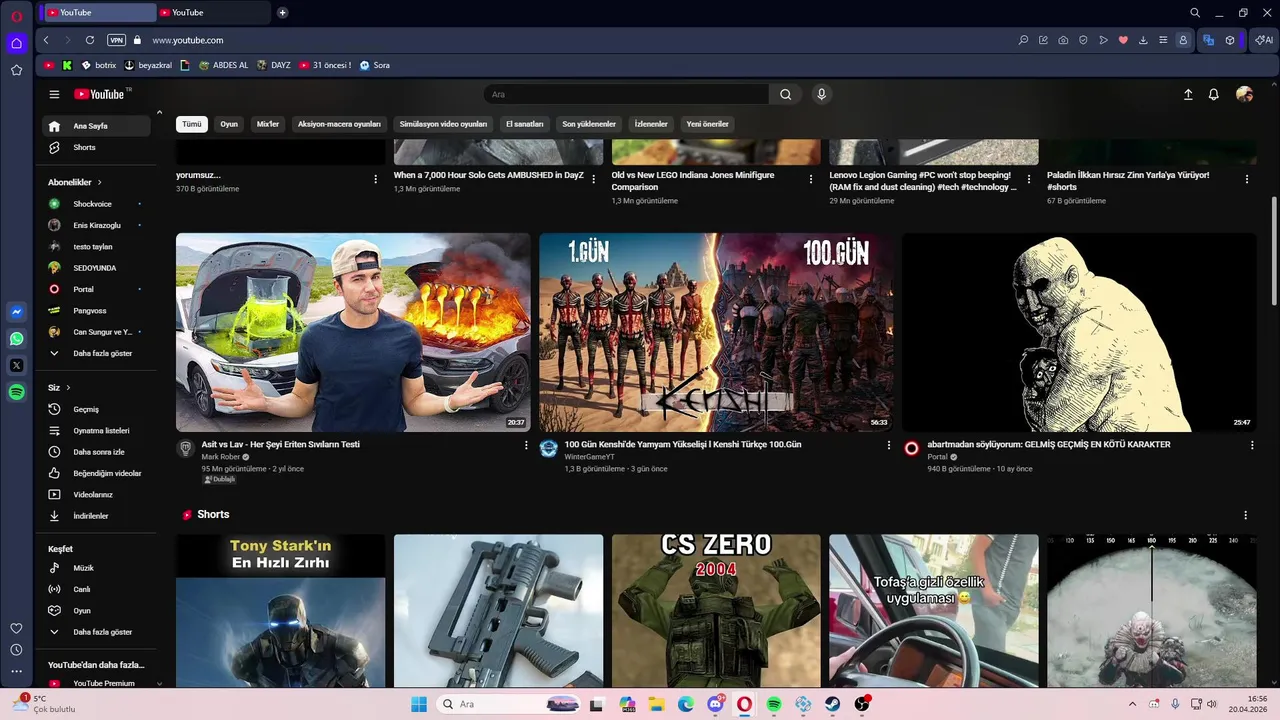Select Aksiyon-macera oyunları filter chip
Screen dimensions: 1280x720
tap(339, 124)
